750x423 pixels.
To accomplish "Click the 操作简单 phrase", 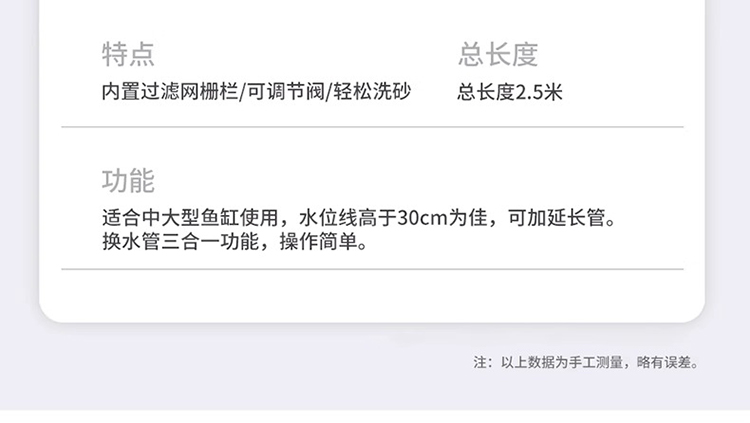I will pos(318,241).
